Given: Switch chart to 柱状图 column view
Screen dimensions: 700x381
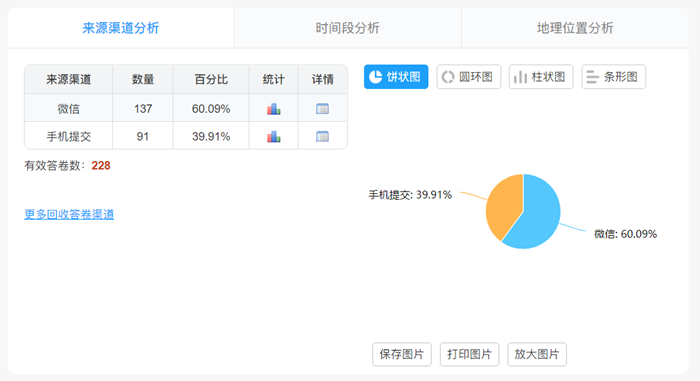Looking at the screenshot, I should [541, 77].
